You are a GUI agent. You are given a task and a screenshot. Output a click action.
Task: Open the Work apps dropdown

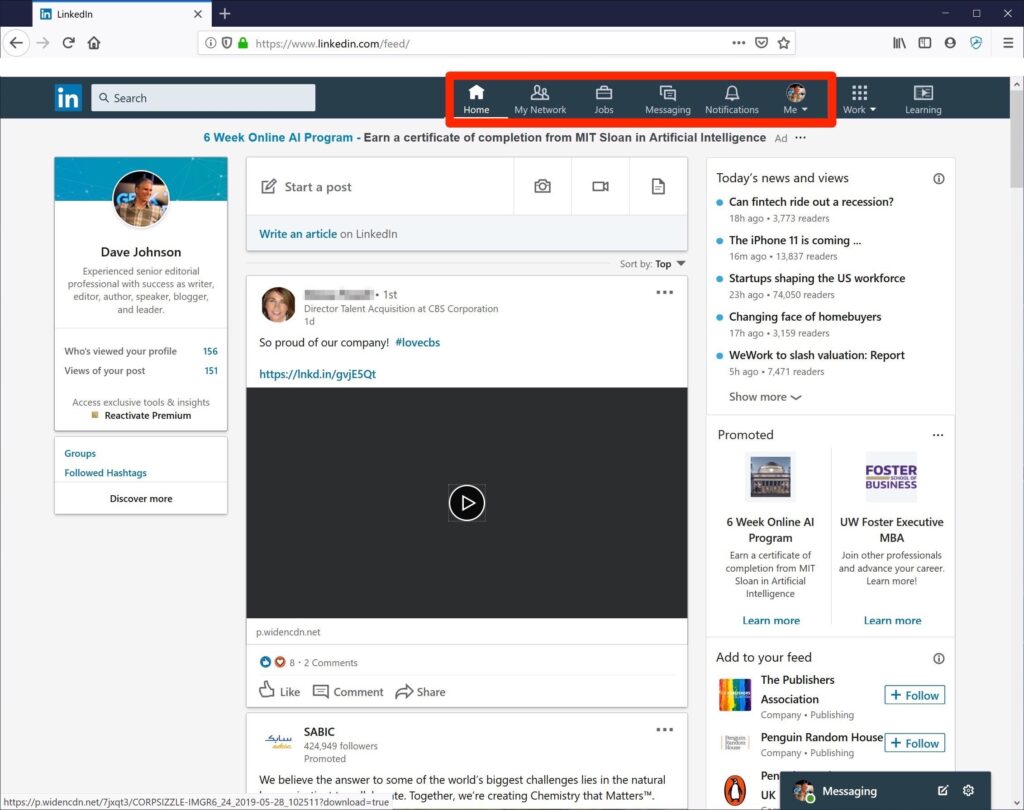pyautogui.click(x=859, y=99)
